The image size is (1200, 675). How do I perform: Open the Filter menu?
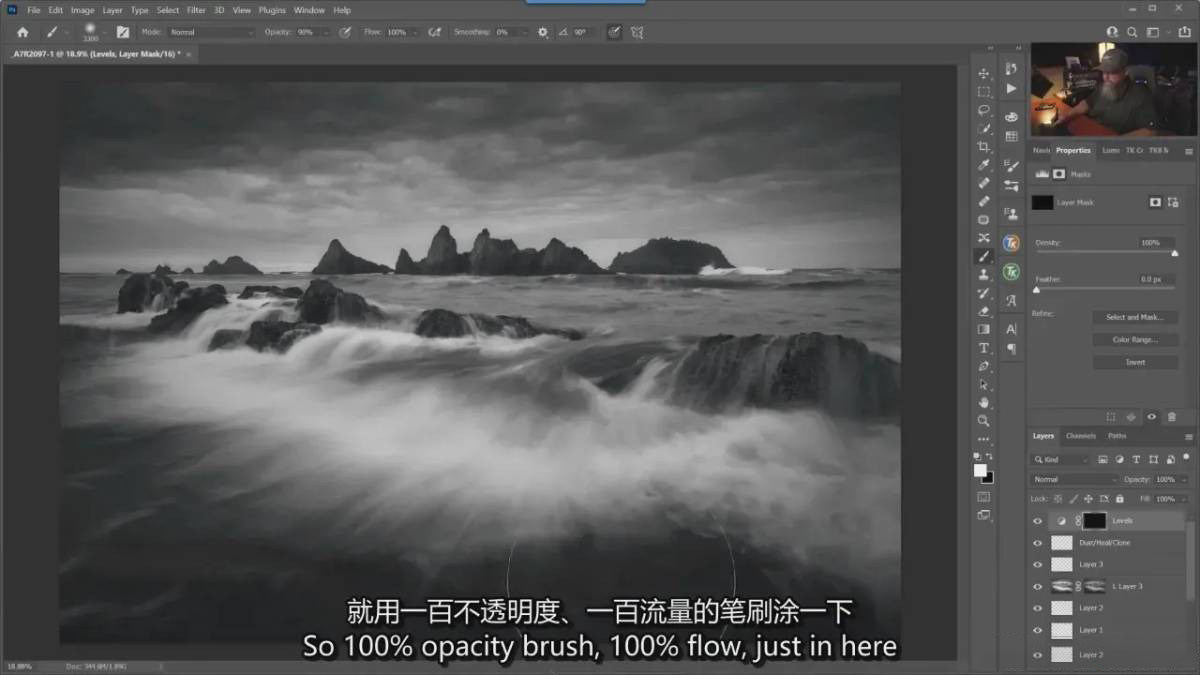(x=196, y=10)
